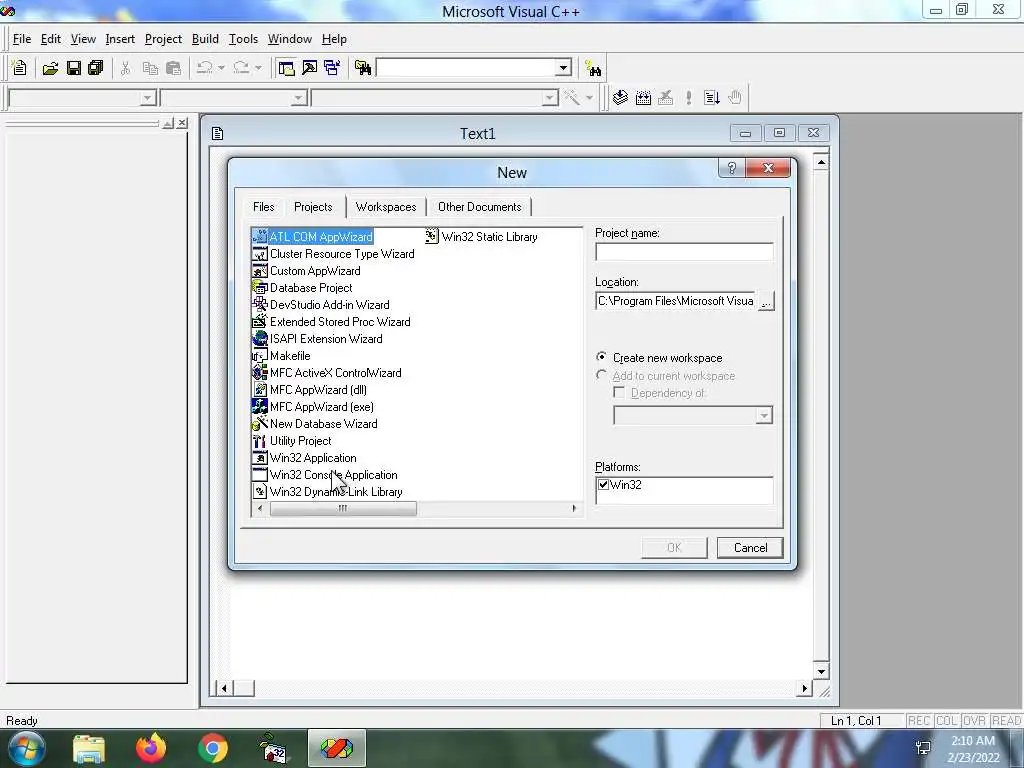The height and width of the screenshot is (768, 1024).
Task: Click the Location path input field
Action: [675, 301]
